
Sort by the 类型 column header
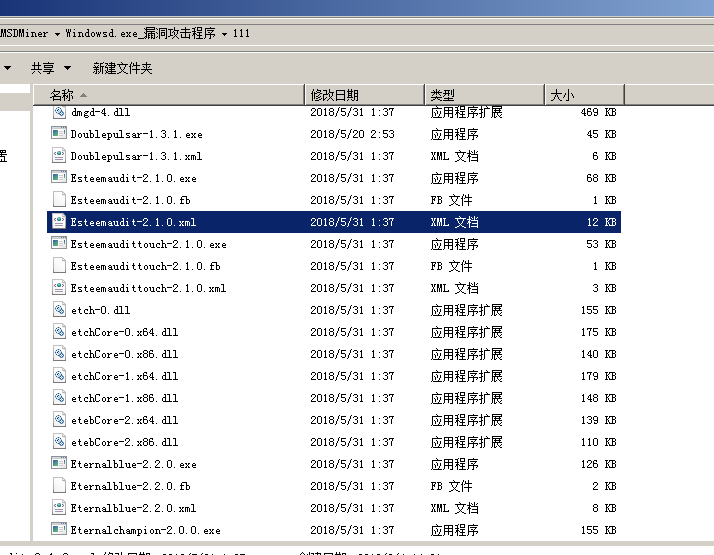[x=484, y=95]
